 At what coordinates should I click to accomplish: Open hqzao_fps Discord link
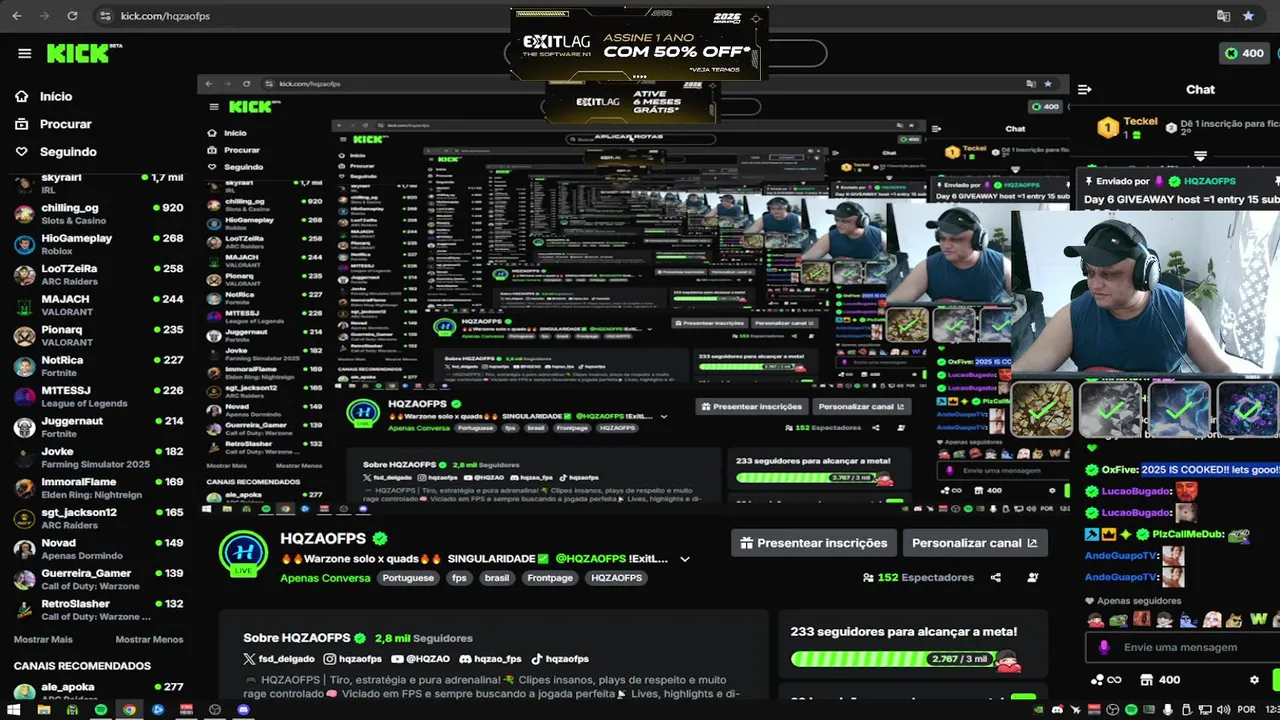[x=491, y=659]
